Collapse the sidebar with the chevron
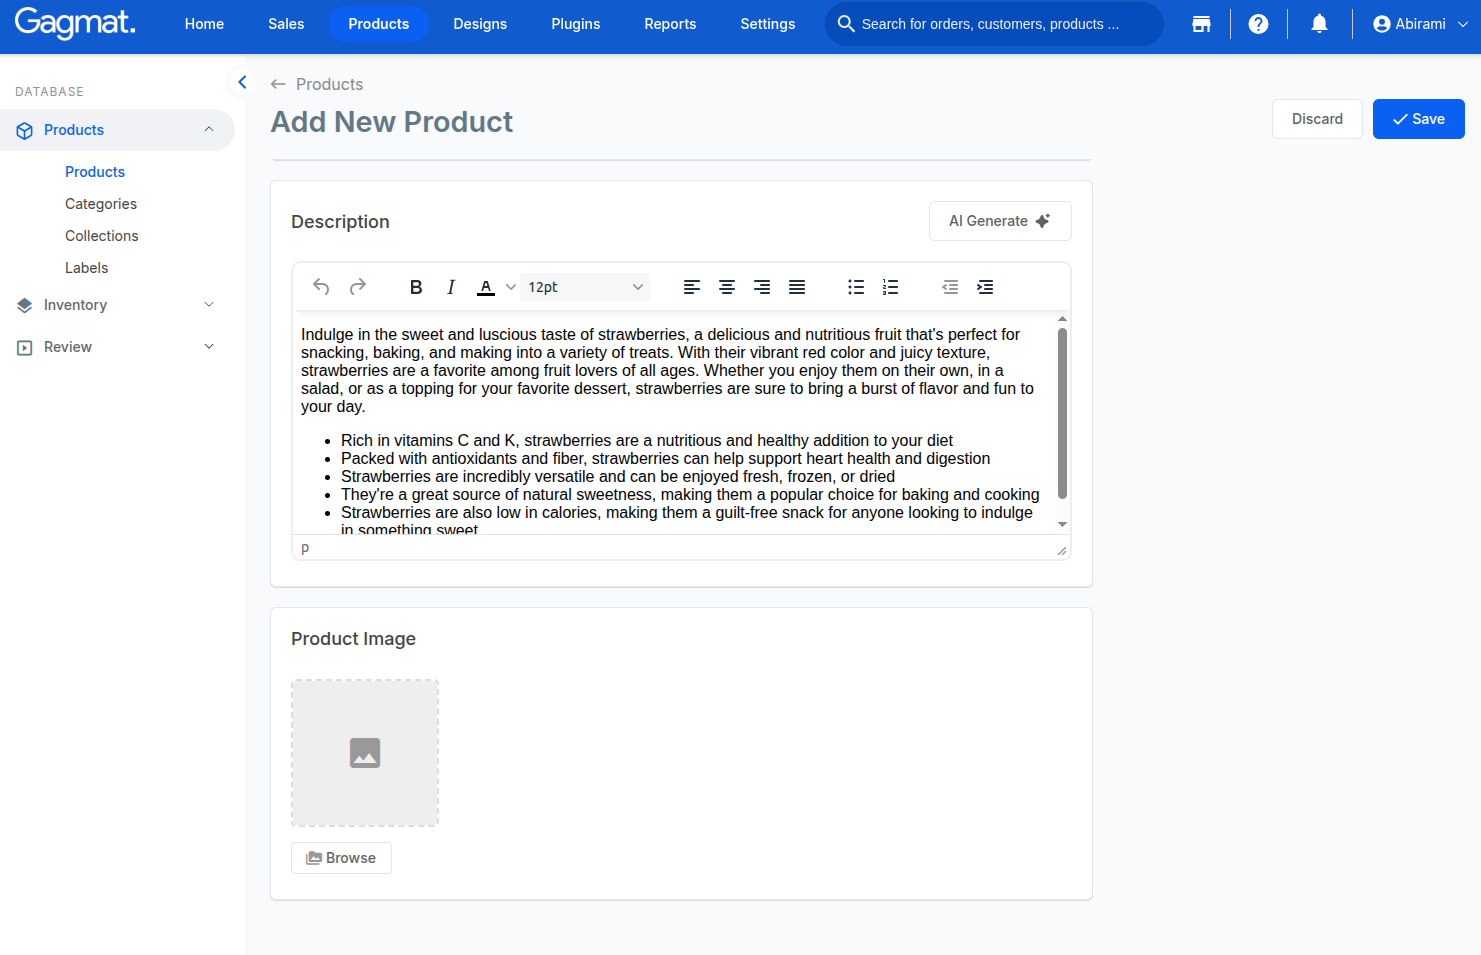 click(x=242, y=82)
